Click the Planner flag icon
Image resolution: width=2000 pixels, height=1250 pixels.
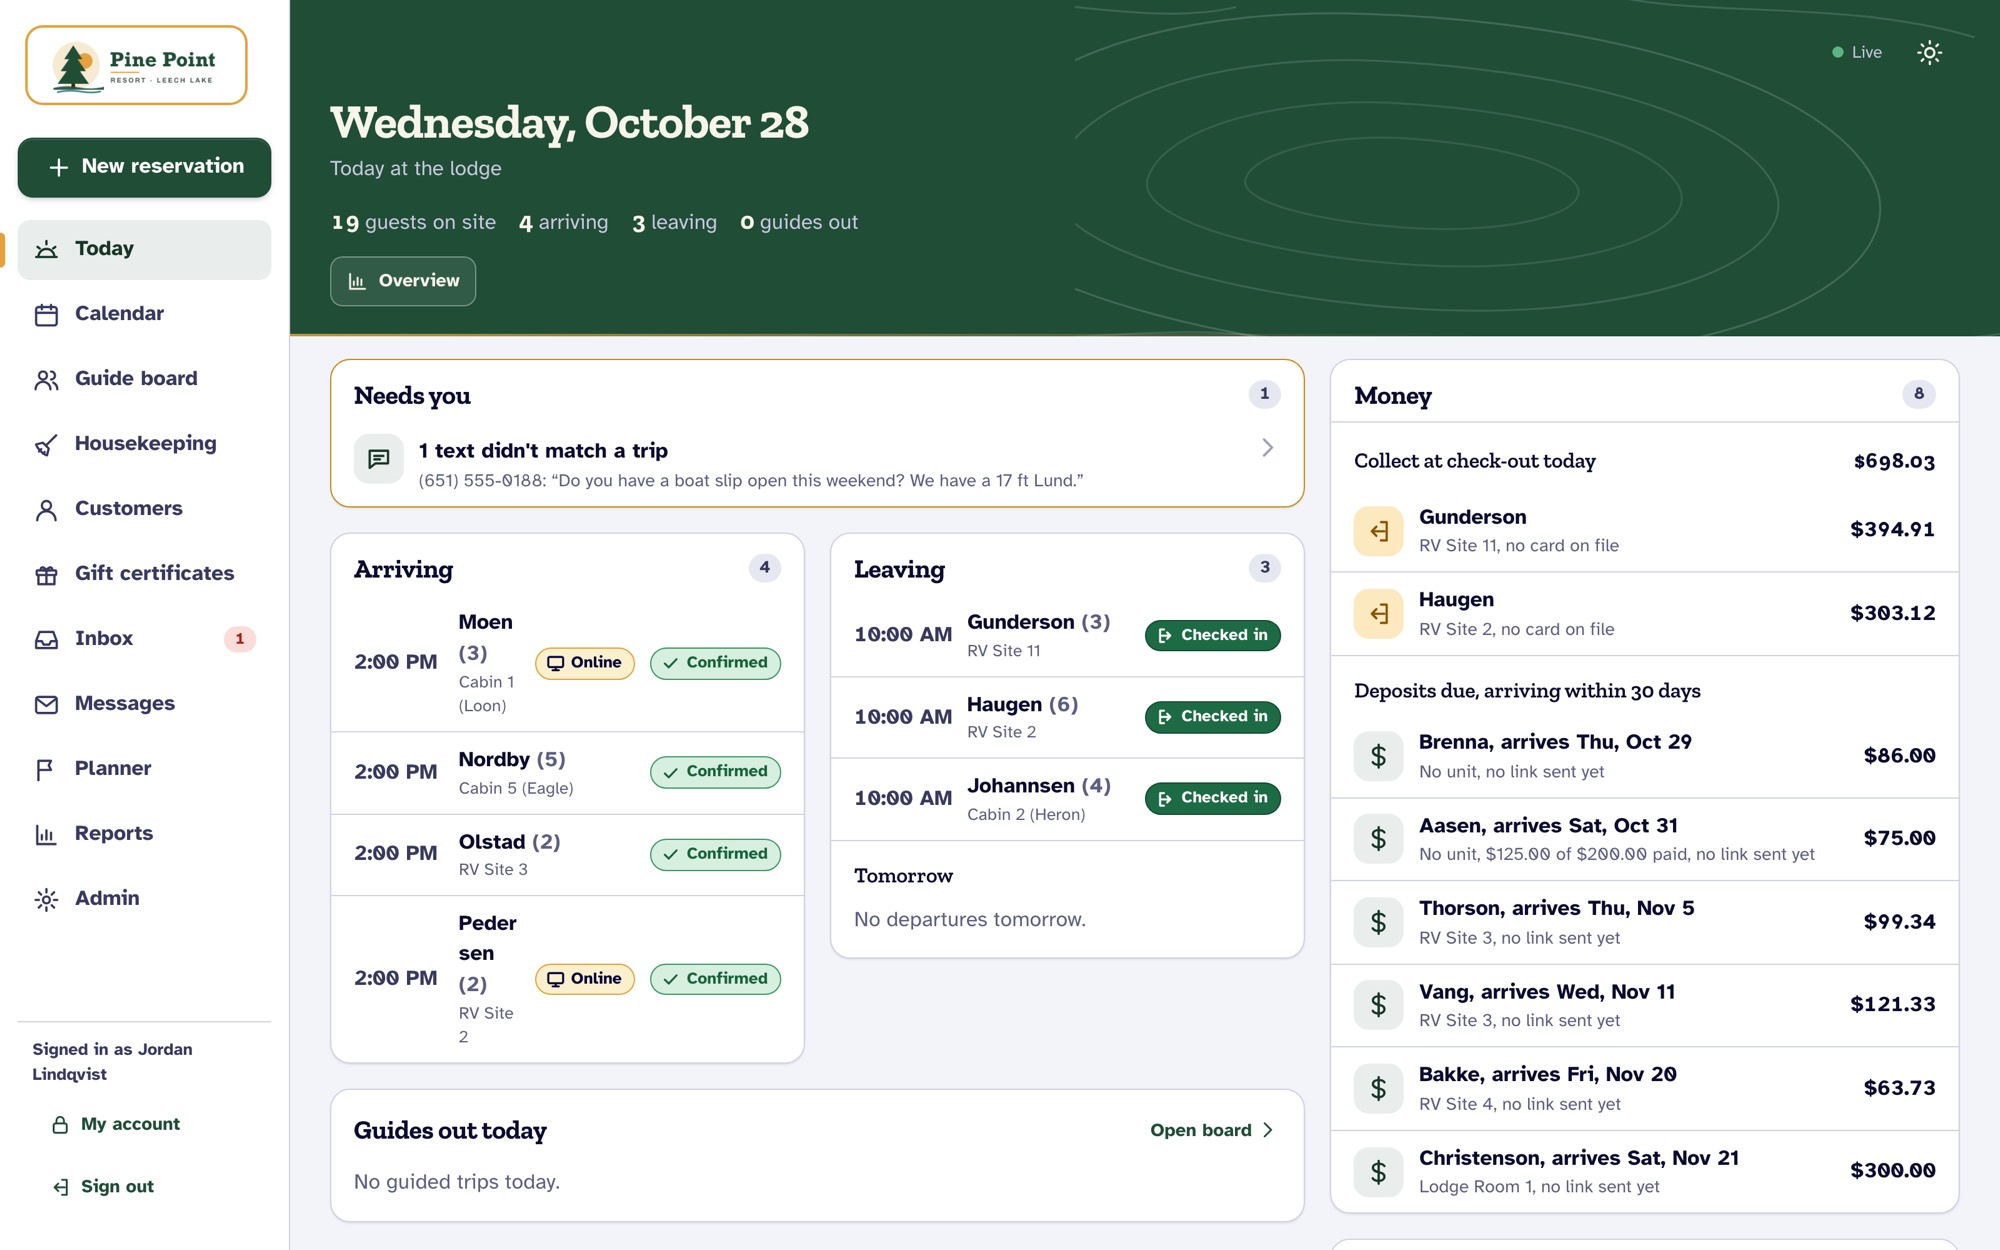[46, 770]
